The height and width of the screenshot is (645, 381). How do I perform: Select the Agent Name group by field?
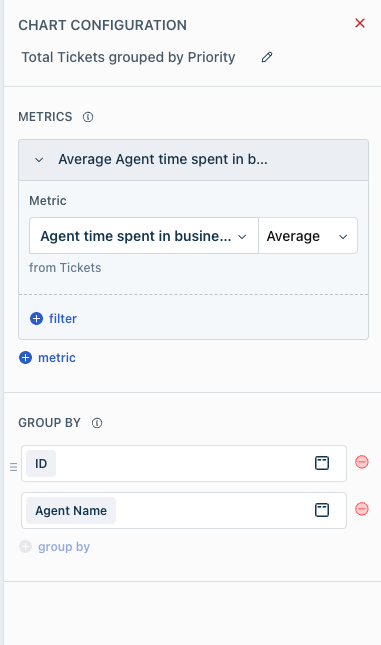(71, 510)
